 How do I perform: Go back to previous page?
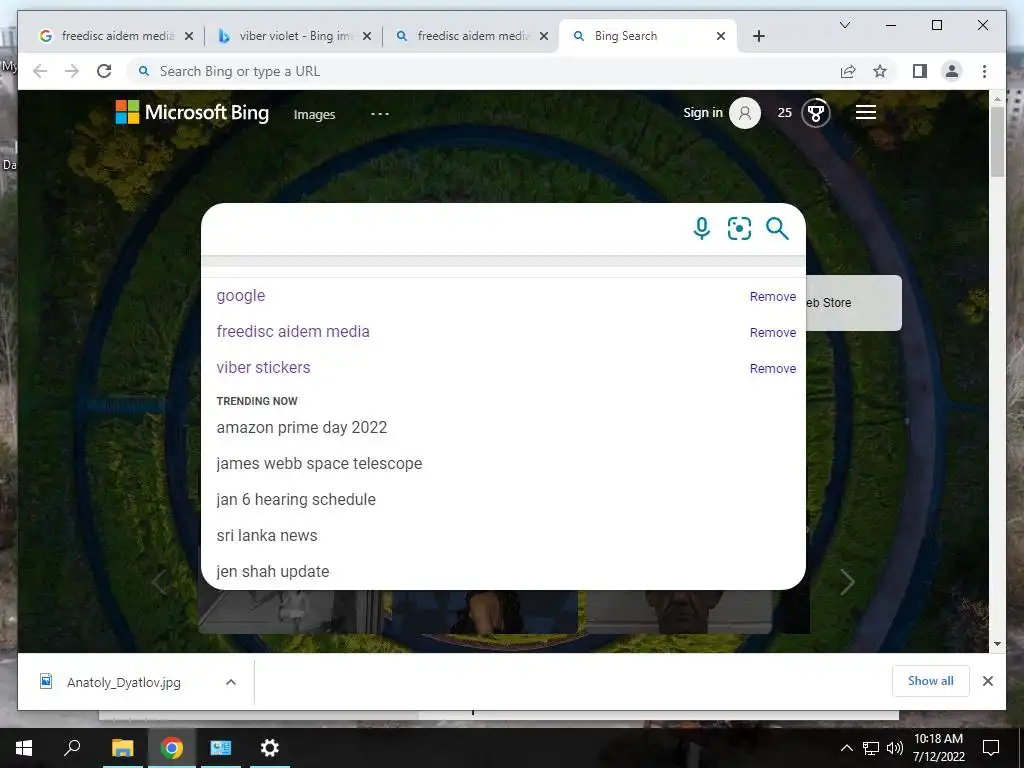coord(40,71)
